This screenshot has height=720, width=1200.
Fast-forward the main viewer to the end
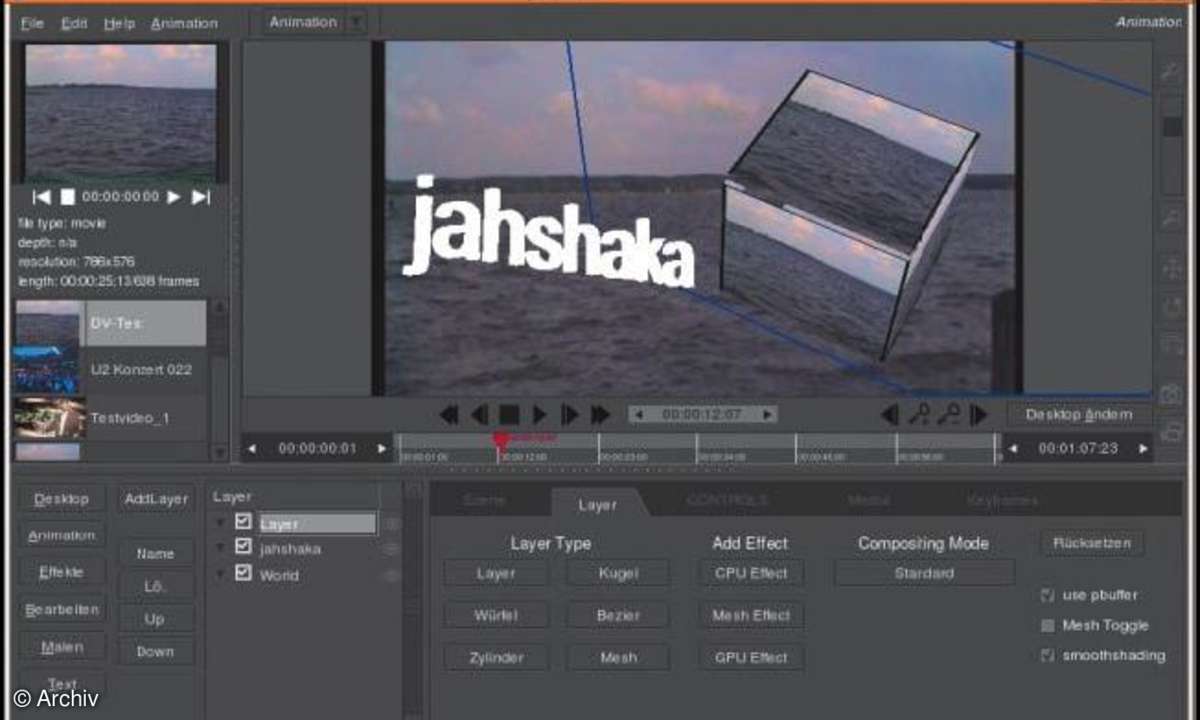600,414
